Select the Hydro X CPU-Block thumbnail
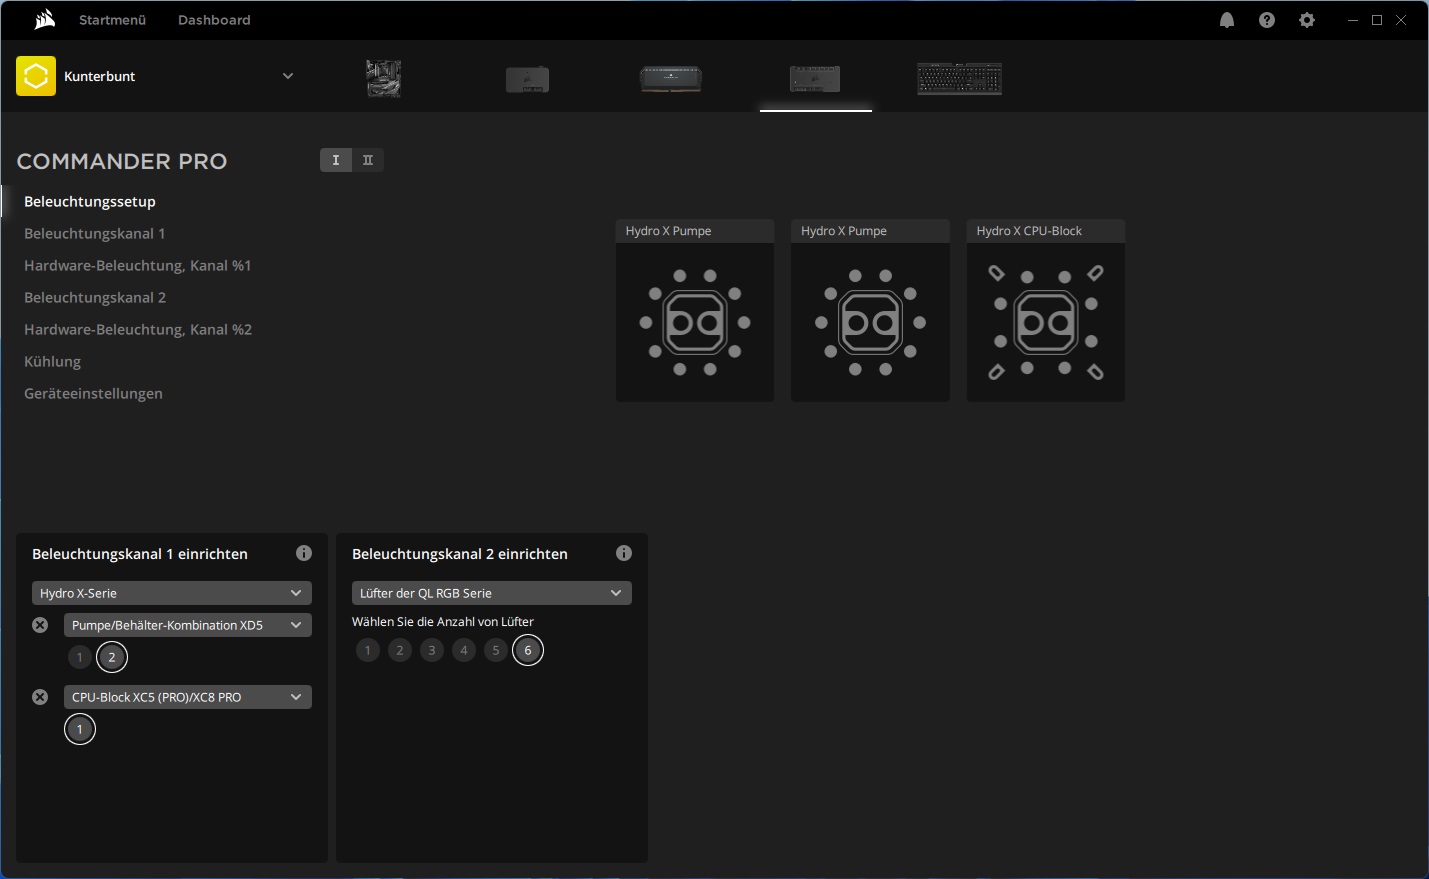The width and height of the screenshot is (1429, 879). [1046, 311]
